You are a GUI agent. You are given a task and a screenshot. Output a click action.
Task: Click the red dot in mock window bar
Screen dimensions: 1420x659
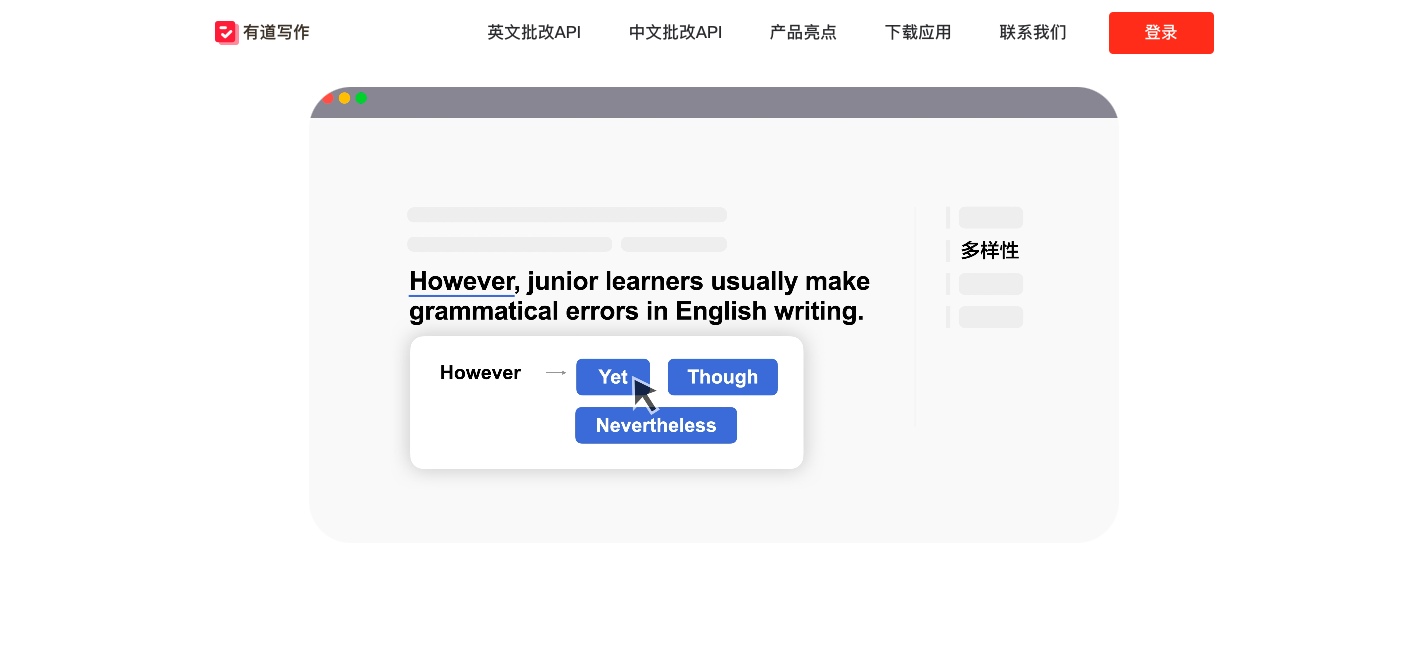tap(328, 98)
